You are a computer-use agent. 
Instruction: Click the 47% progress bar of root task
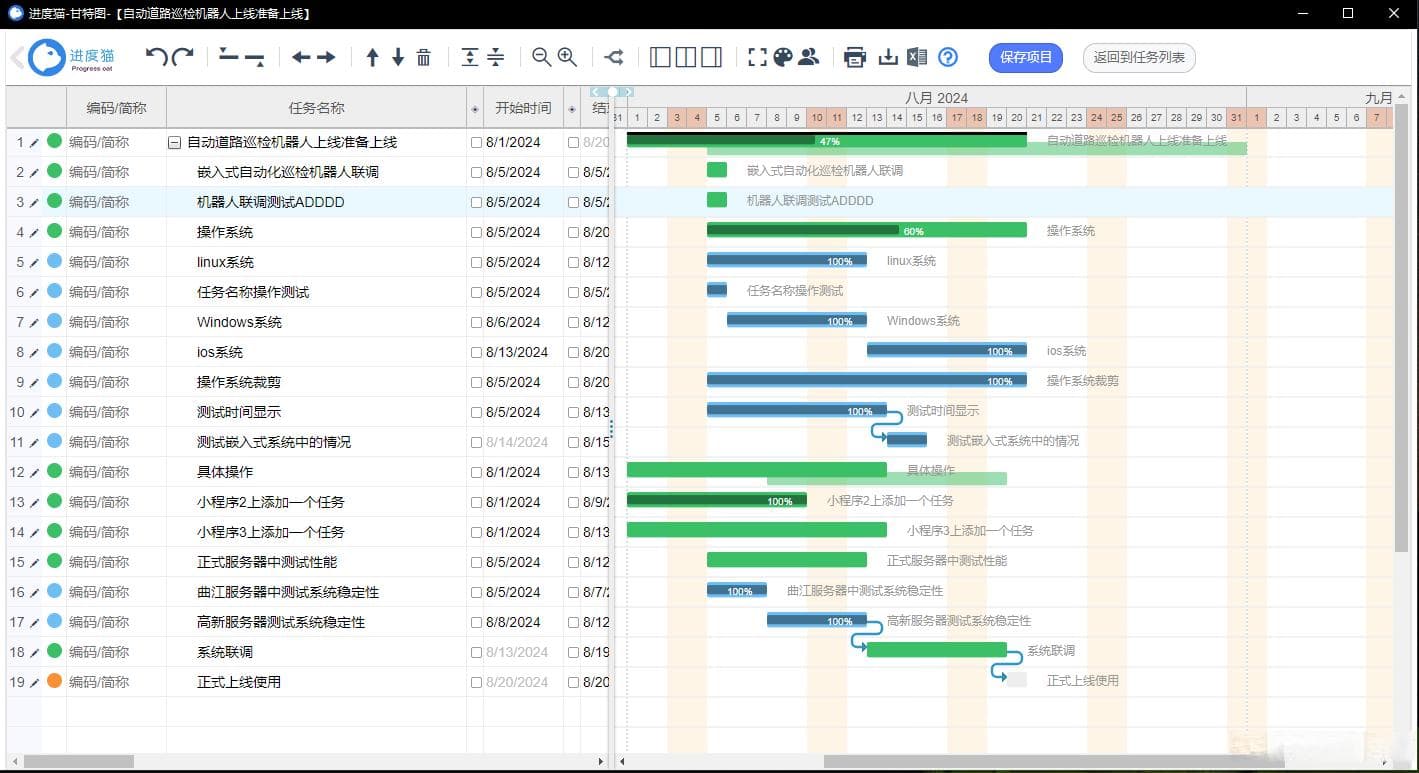pos(827,141)
